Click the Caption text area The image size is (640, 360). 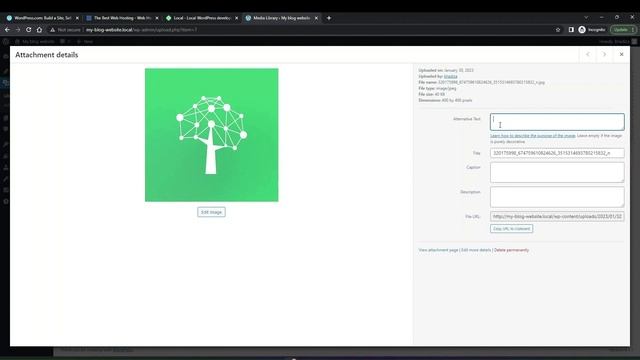pos(557,172)
